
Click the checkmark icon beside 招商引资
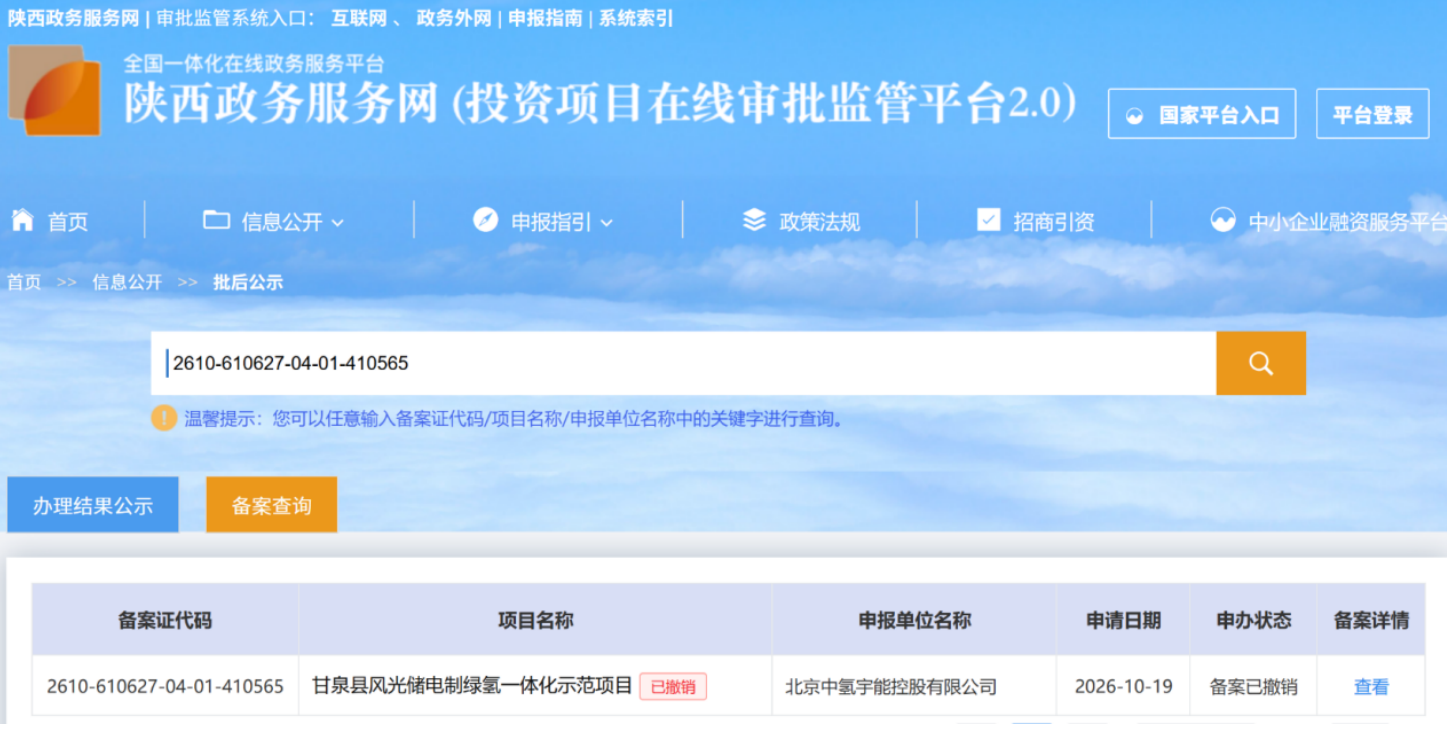988,220
